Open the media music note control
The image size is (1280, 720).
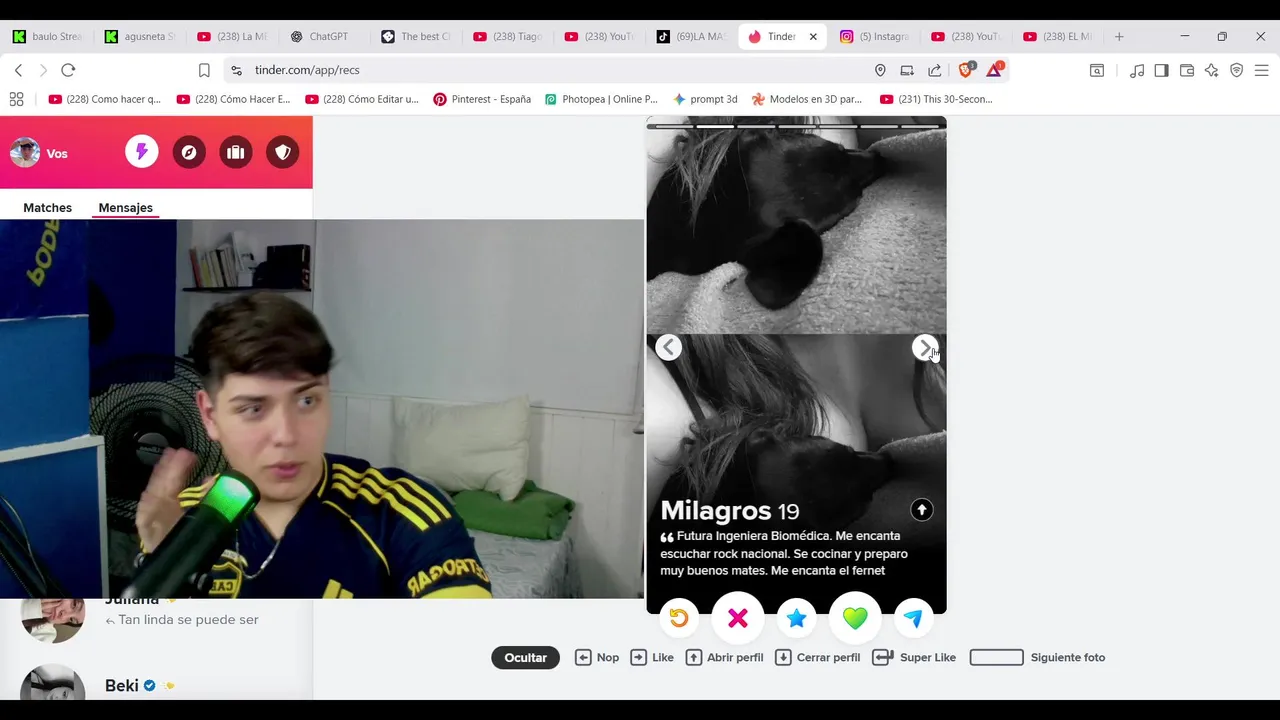(x=1137, y=70)
